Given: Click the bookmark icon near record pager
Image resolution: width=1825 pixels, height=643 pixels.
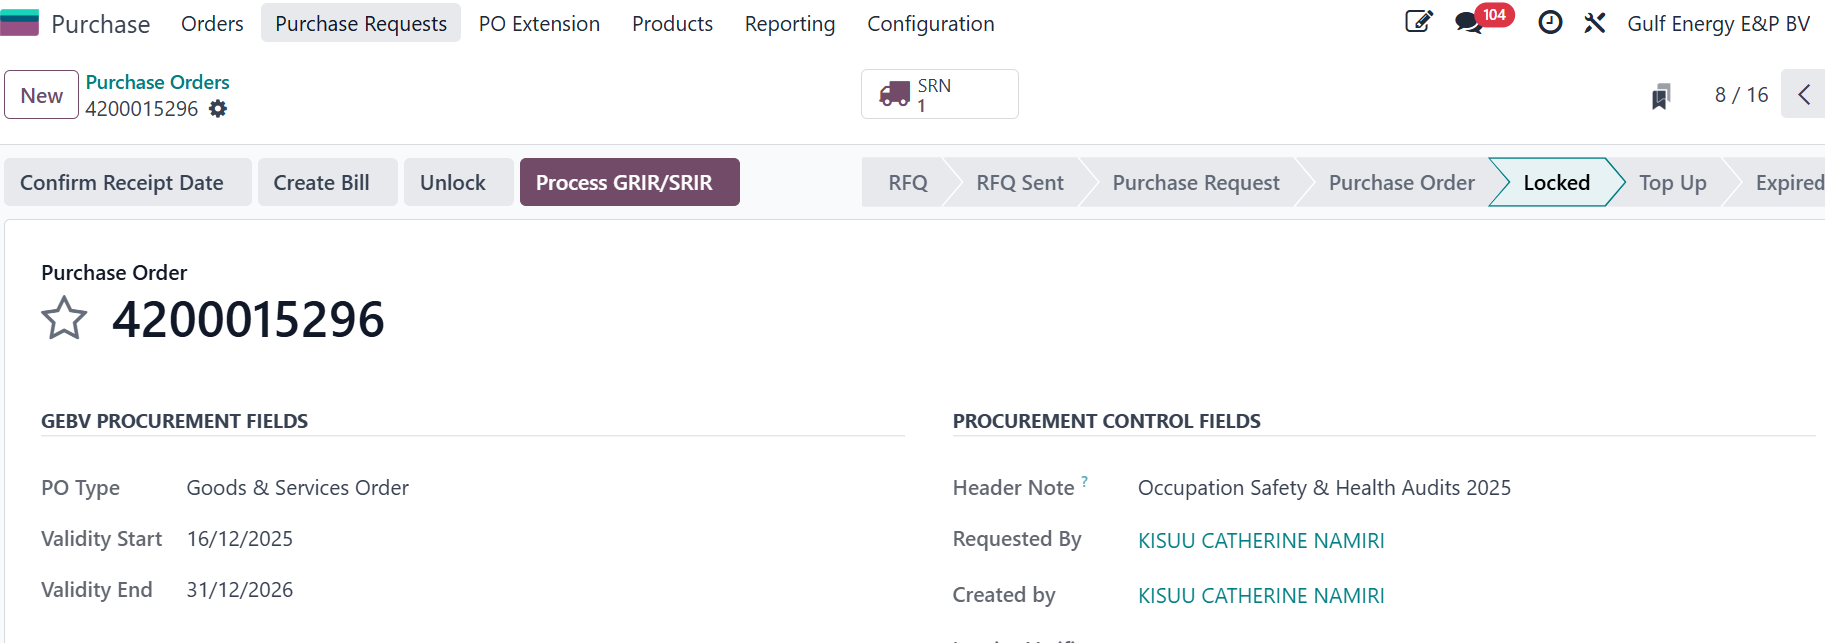Looking at the screenshot, I should [1661, 96].
